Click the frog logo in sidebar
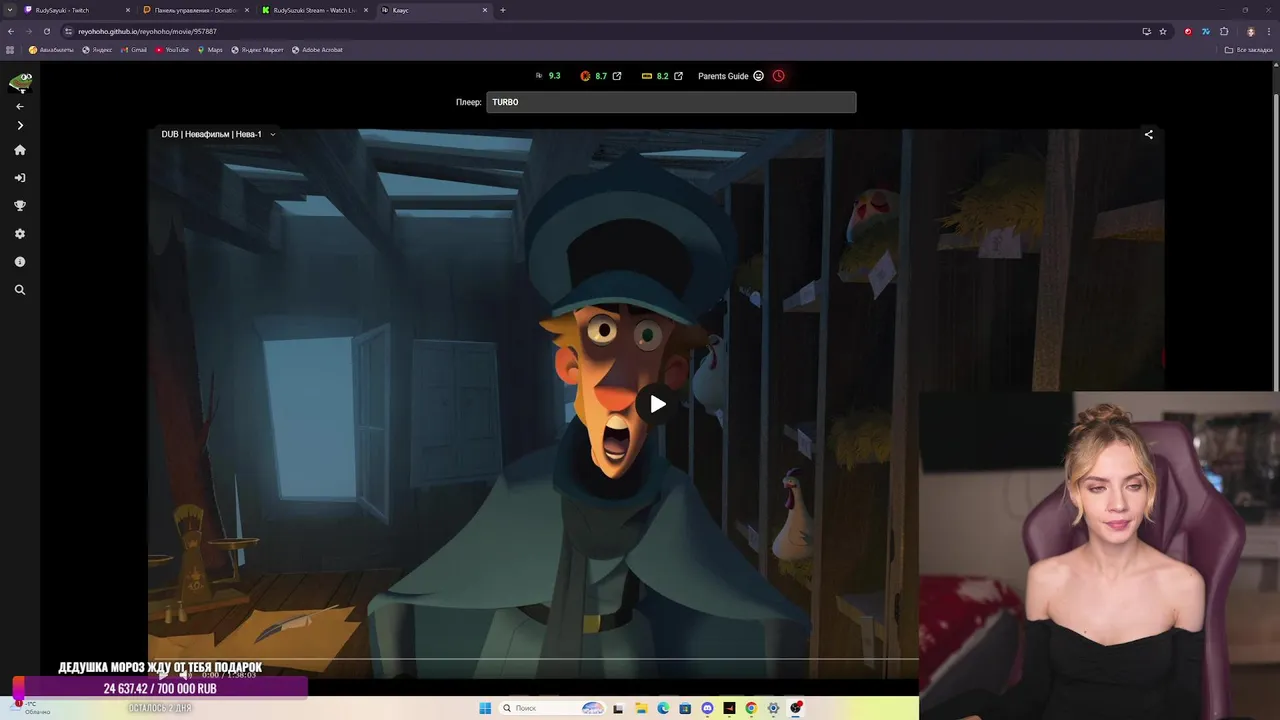 (x=20, y=83)
